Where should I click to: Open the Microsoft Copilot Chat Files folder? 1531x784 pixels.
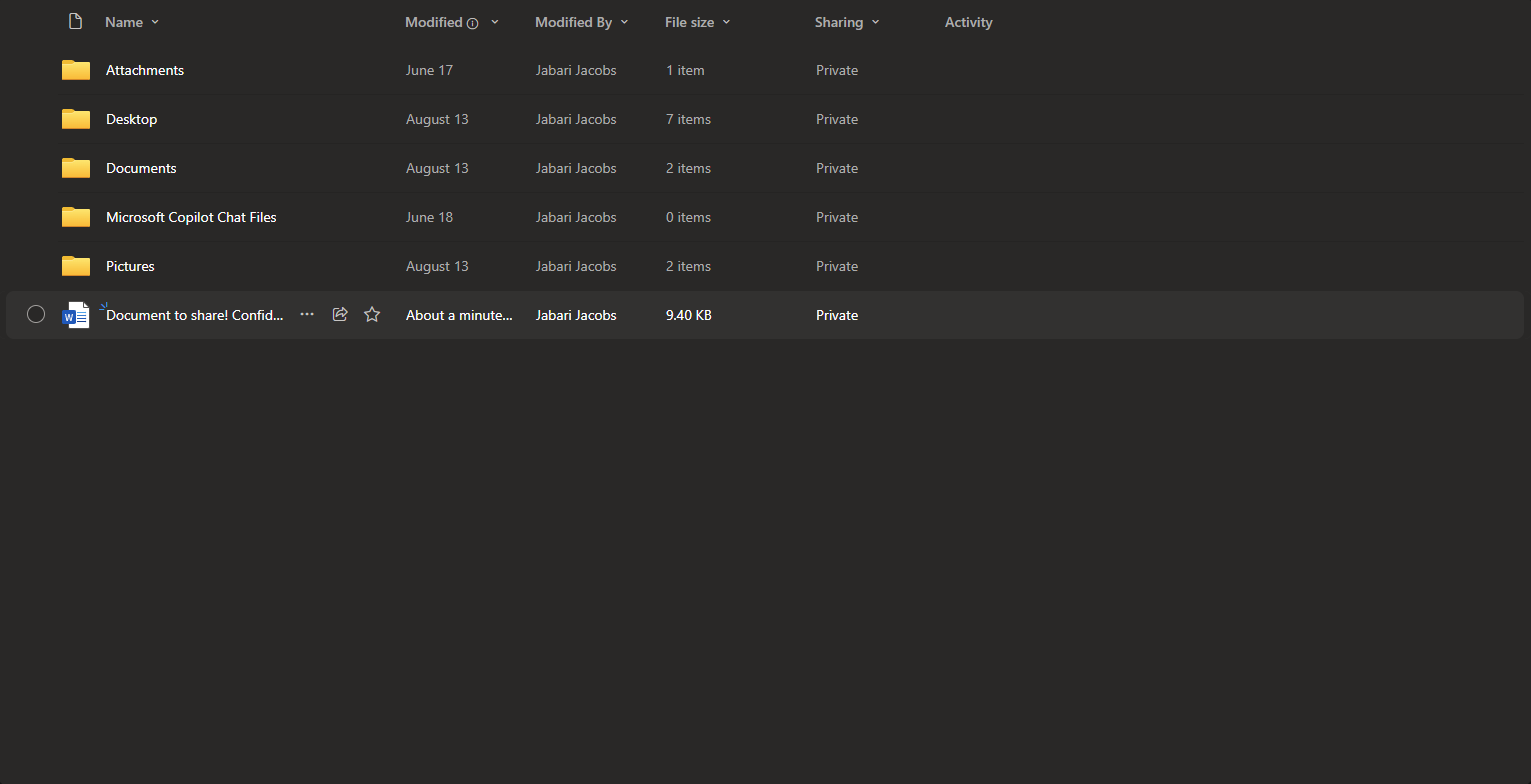tap(191, 217)
